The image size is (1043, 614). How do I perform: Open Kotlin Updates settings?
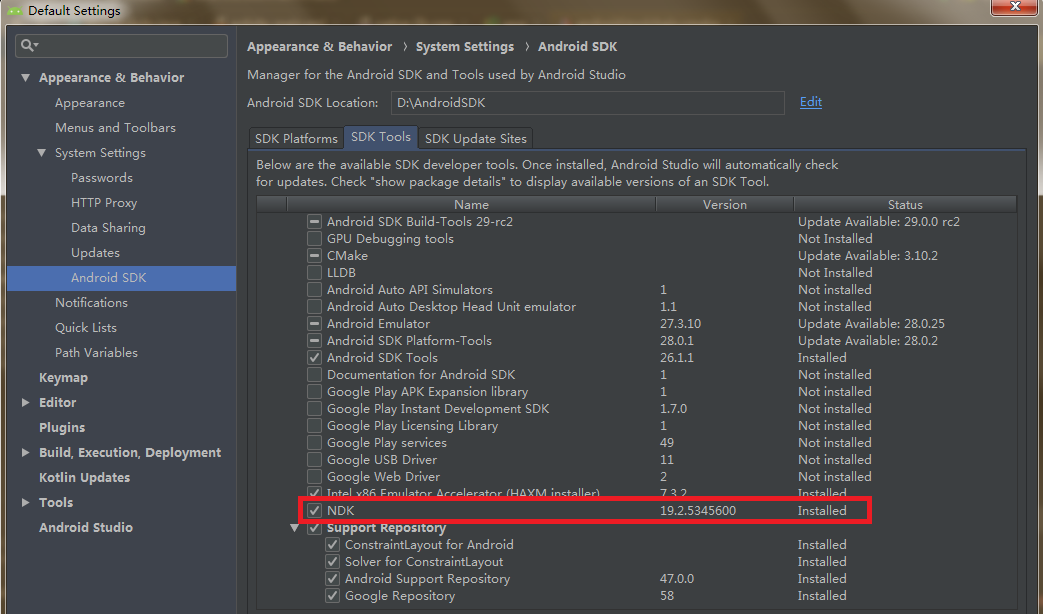[84, 477]
